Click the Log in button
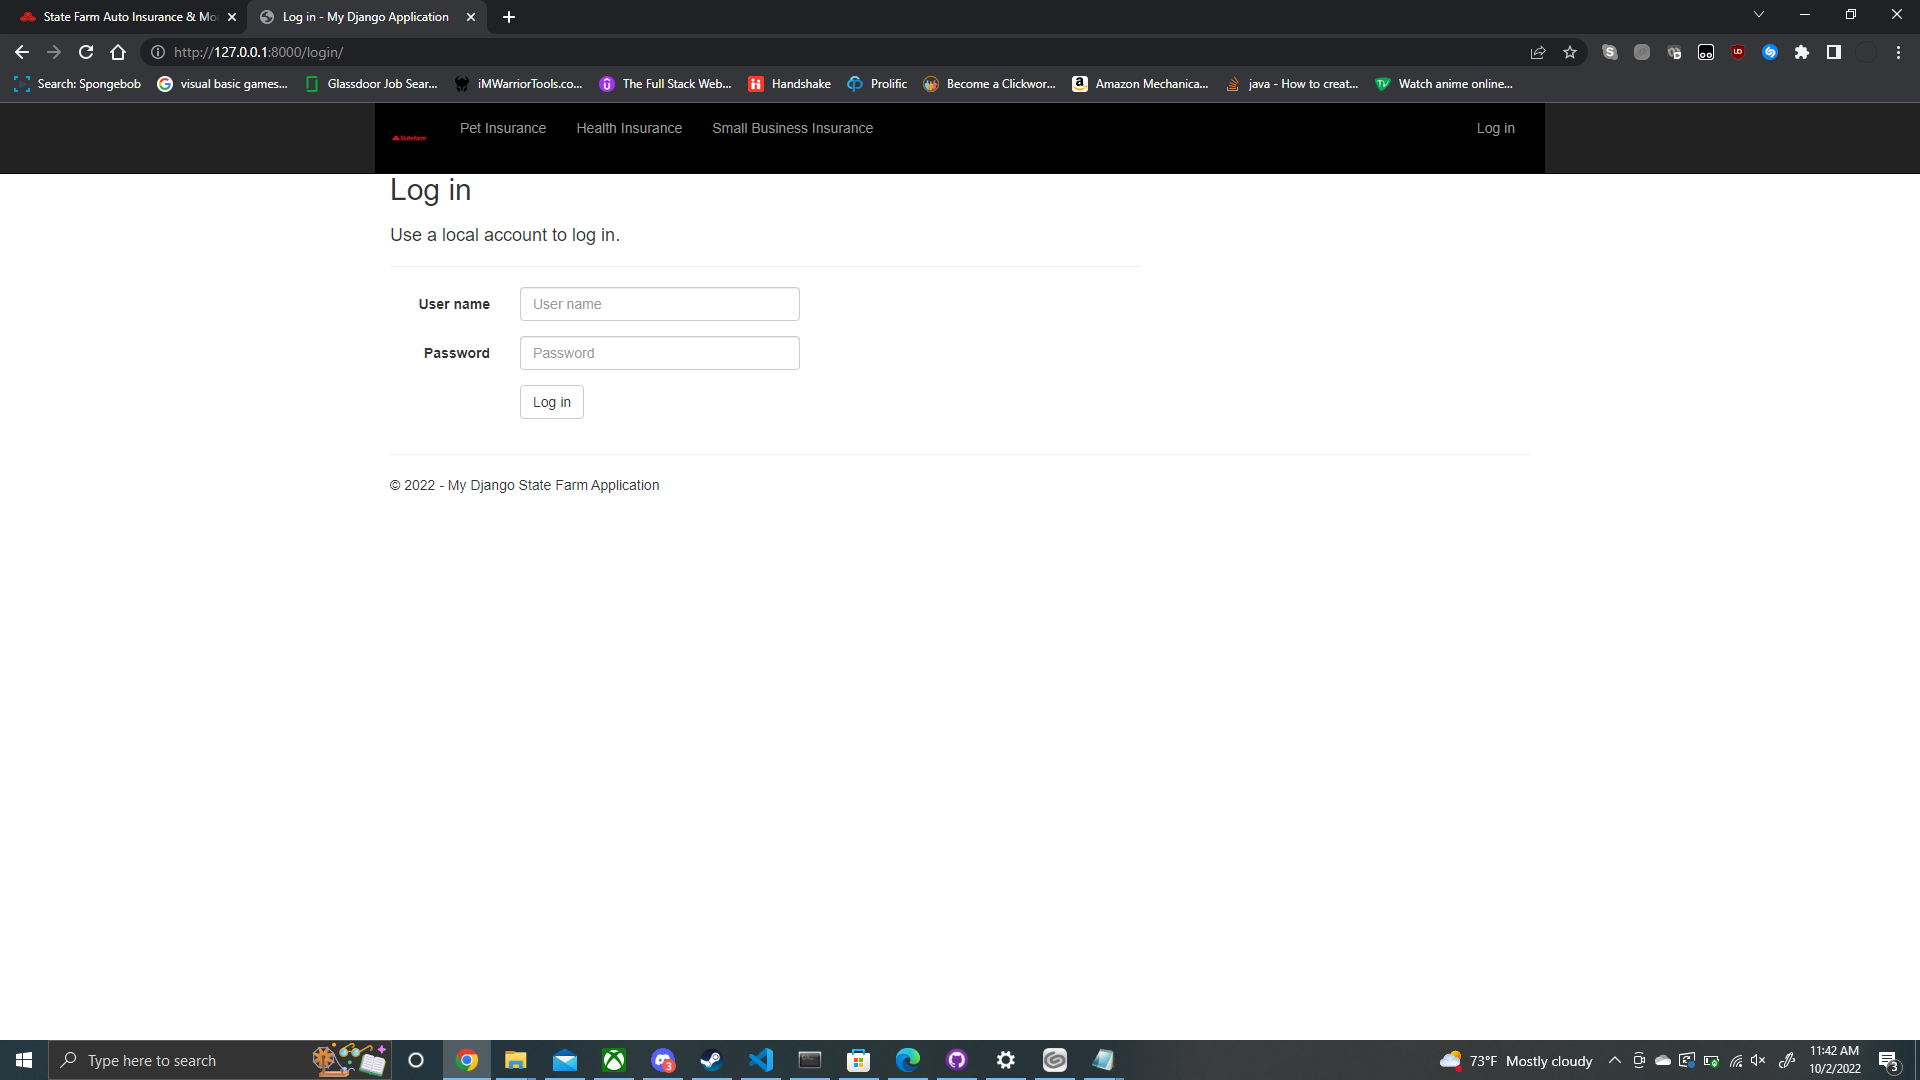Screen dimensions: 1920x1080 [551, 402]
